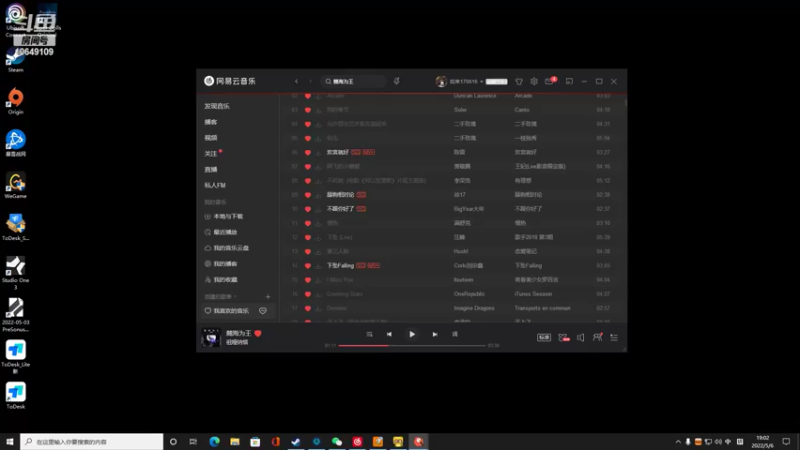Click artist OneRepublic in row 16
This screenshot has height=450, width=800.
click(469, 294)
